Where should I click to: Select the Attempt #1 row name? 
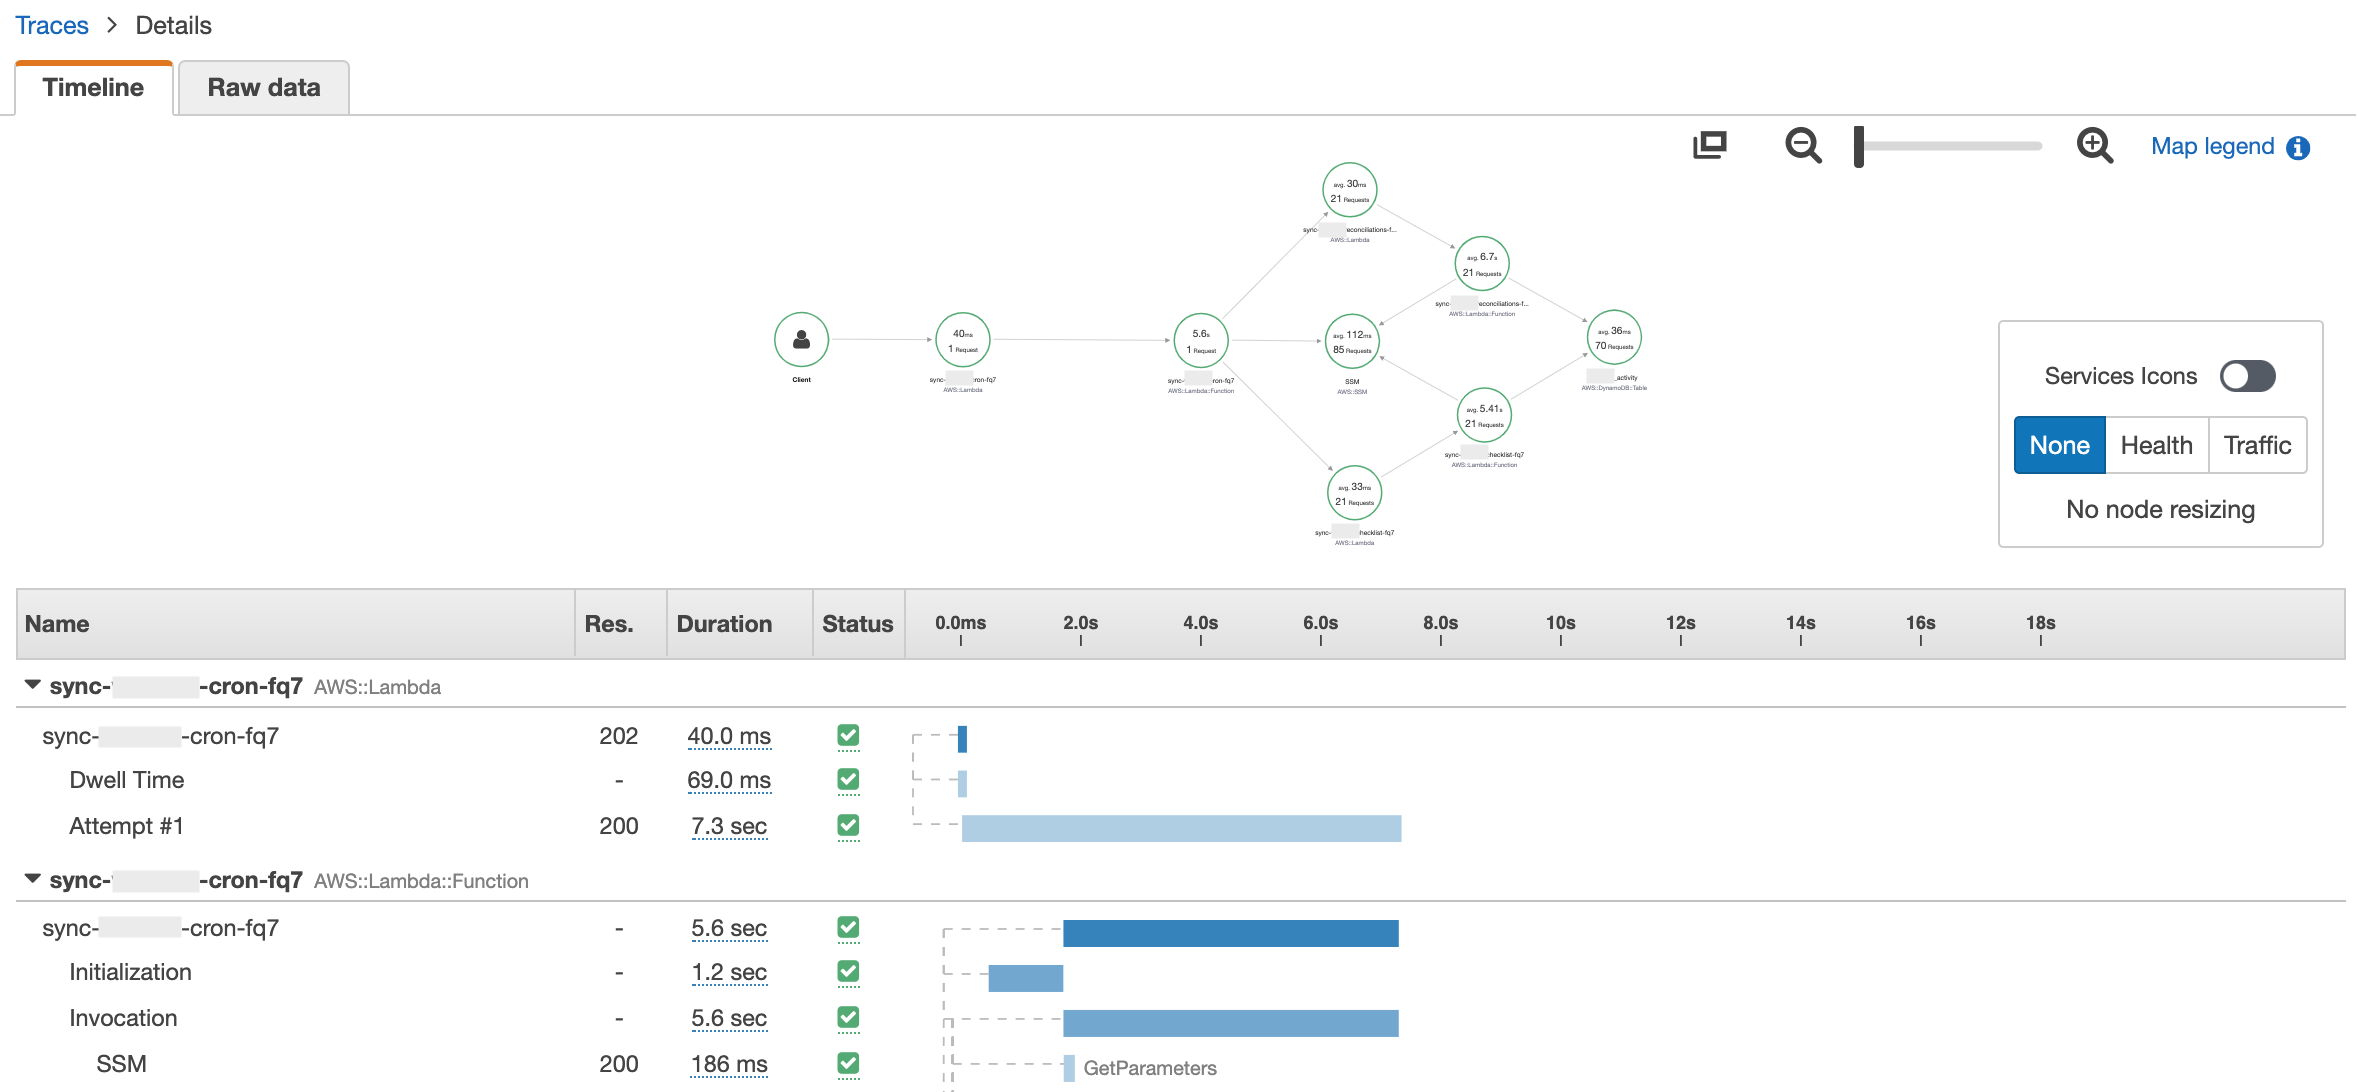coord(126,826)
